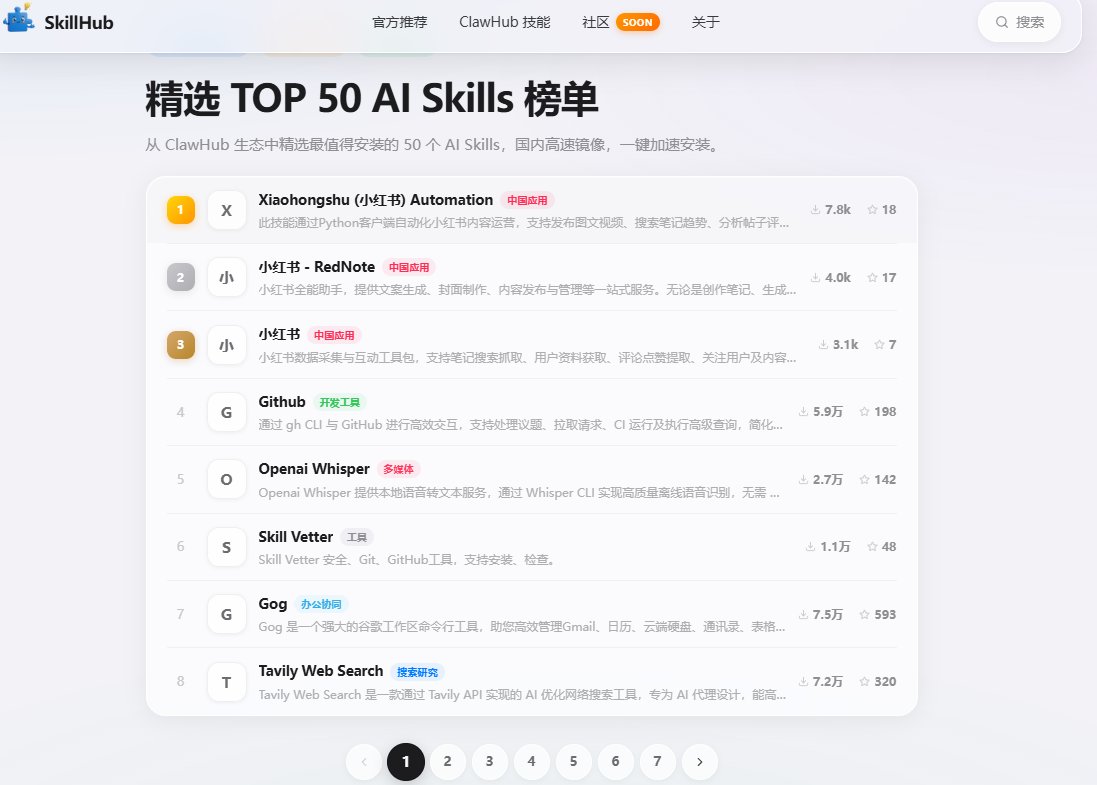Open the Xiaohongshu (小红书) Automation title

[376, 200]
